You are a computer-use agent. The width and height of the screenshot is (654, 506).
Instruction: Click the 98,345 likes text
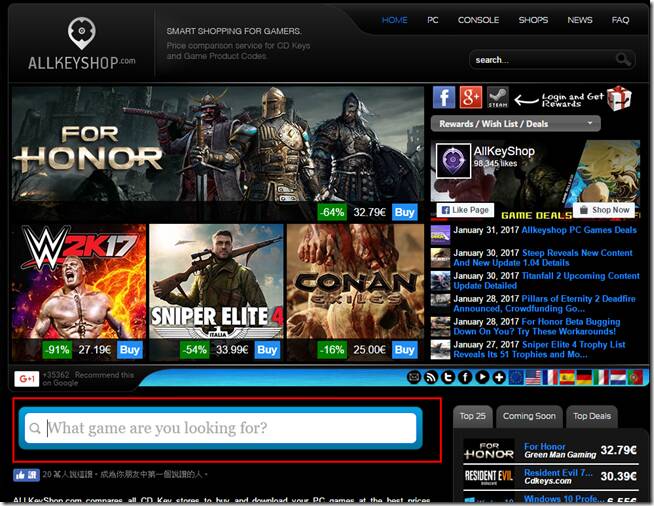tap(495, 164)
